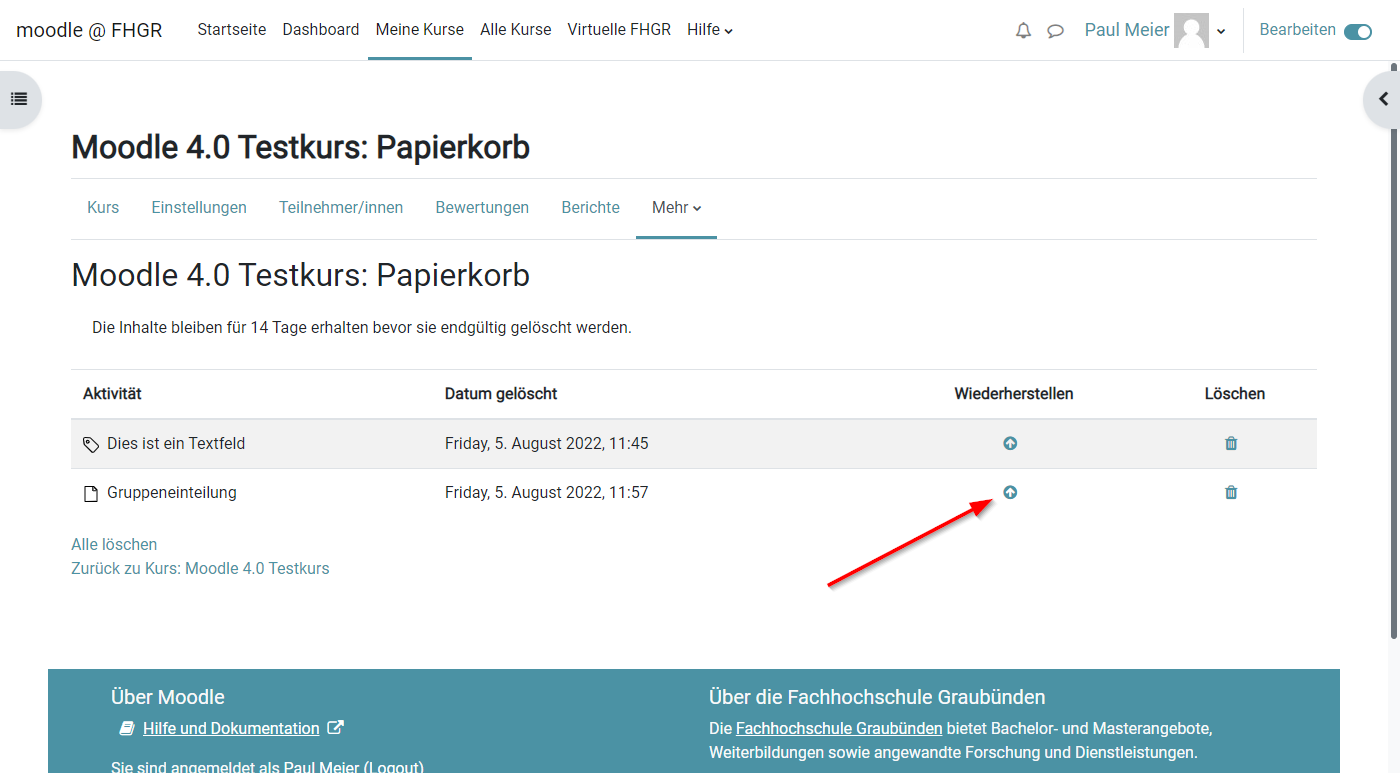Viewport: 1400px width, 773px height.
Task: Open the course index list icon
Action: pos(18,99)
